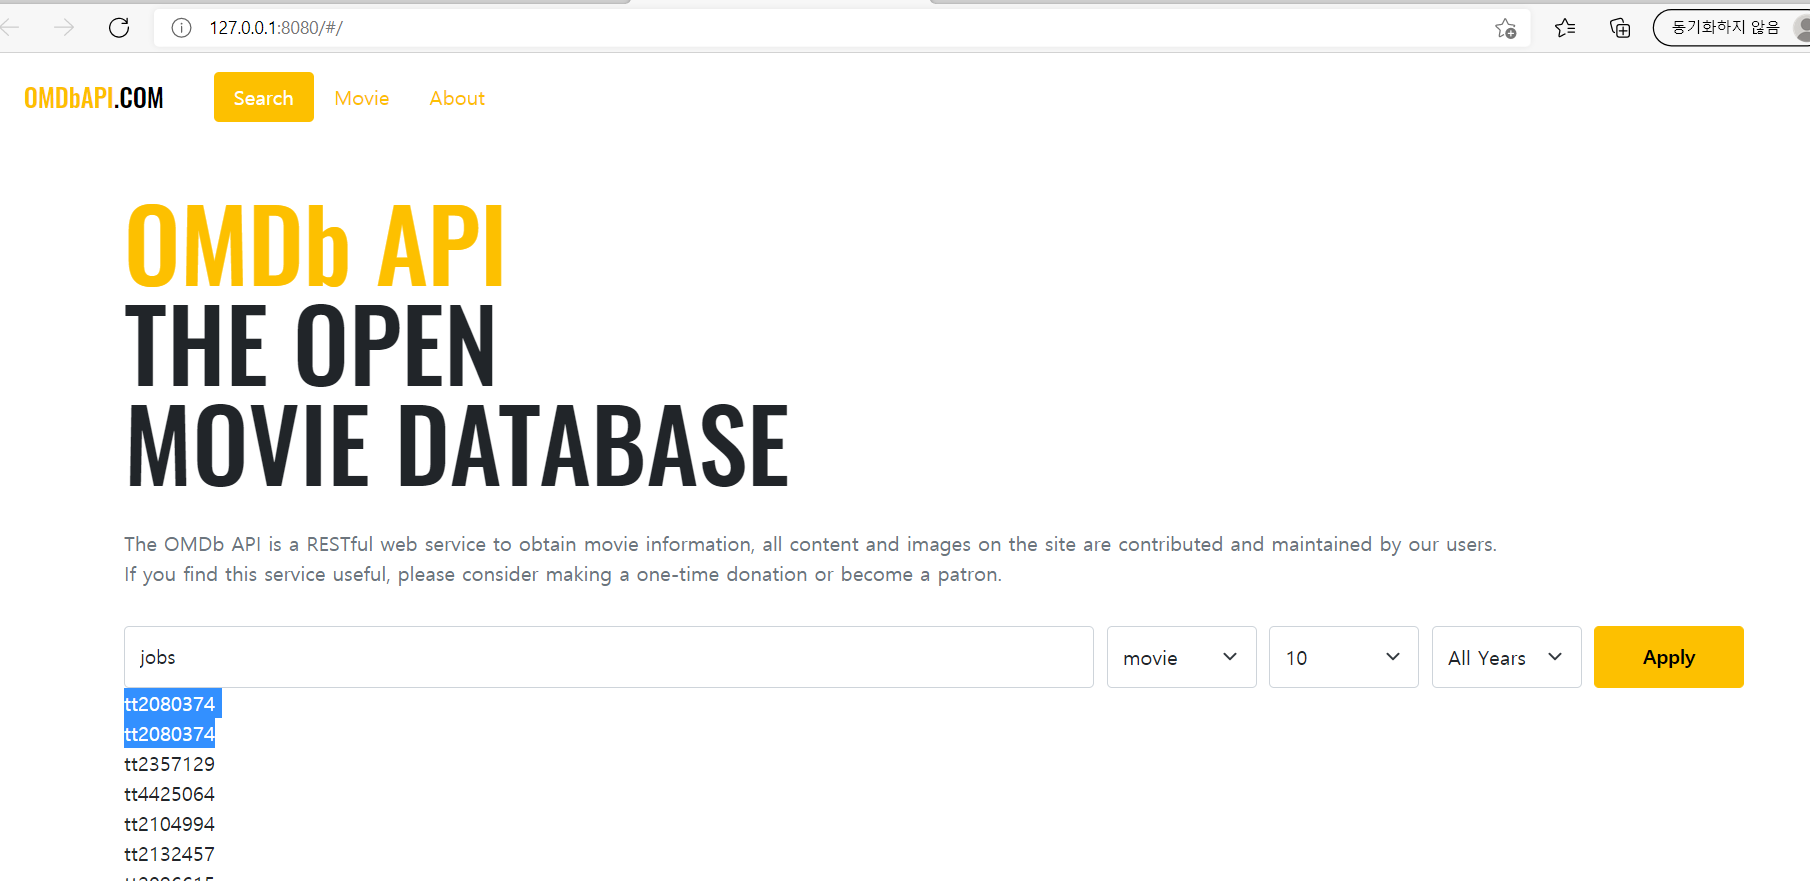Expand the movie type dropdown
Viewport: 1810px width, 881px height.
tap(1182, 657)
